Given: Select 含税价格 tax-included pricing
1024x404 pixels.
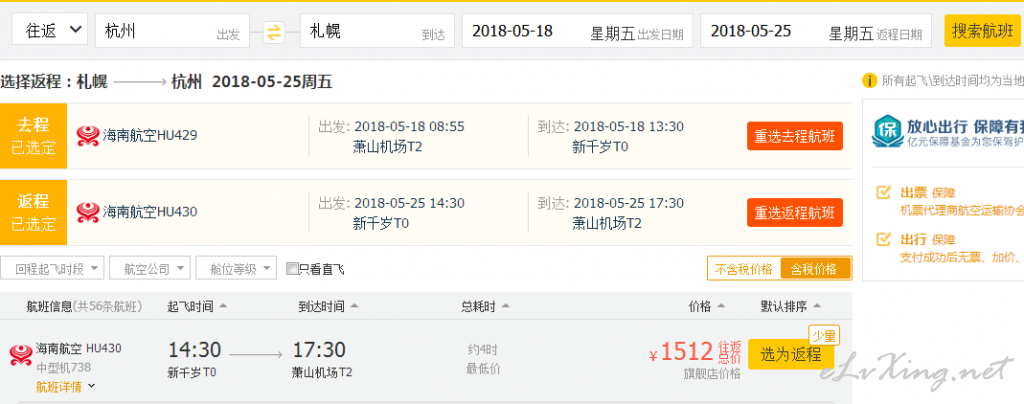Looking at the screenshot, I should (x=814, y=269).
